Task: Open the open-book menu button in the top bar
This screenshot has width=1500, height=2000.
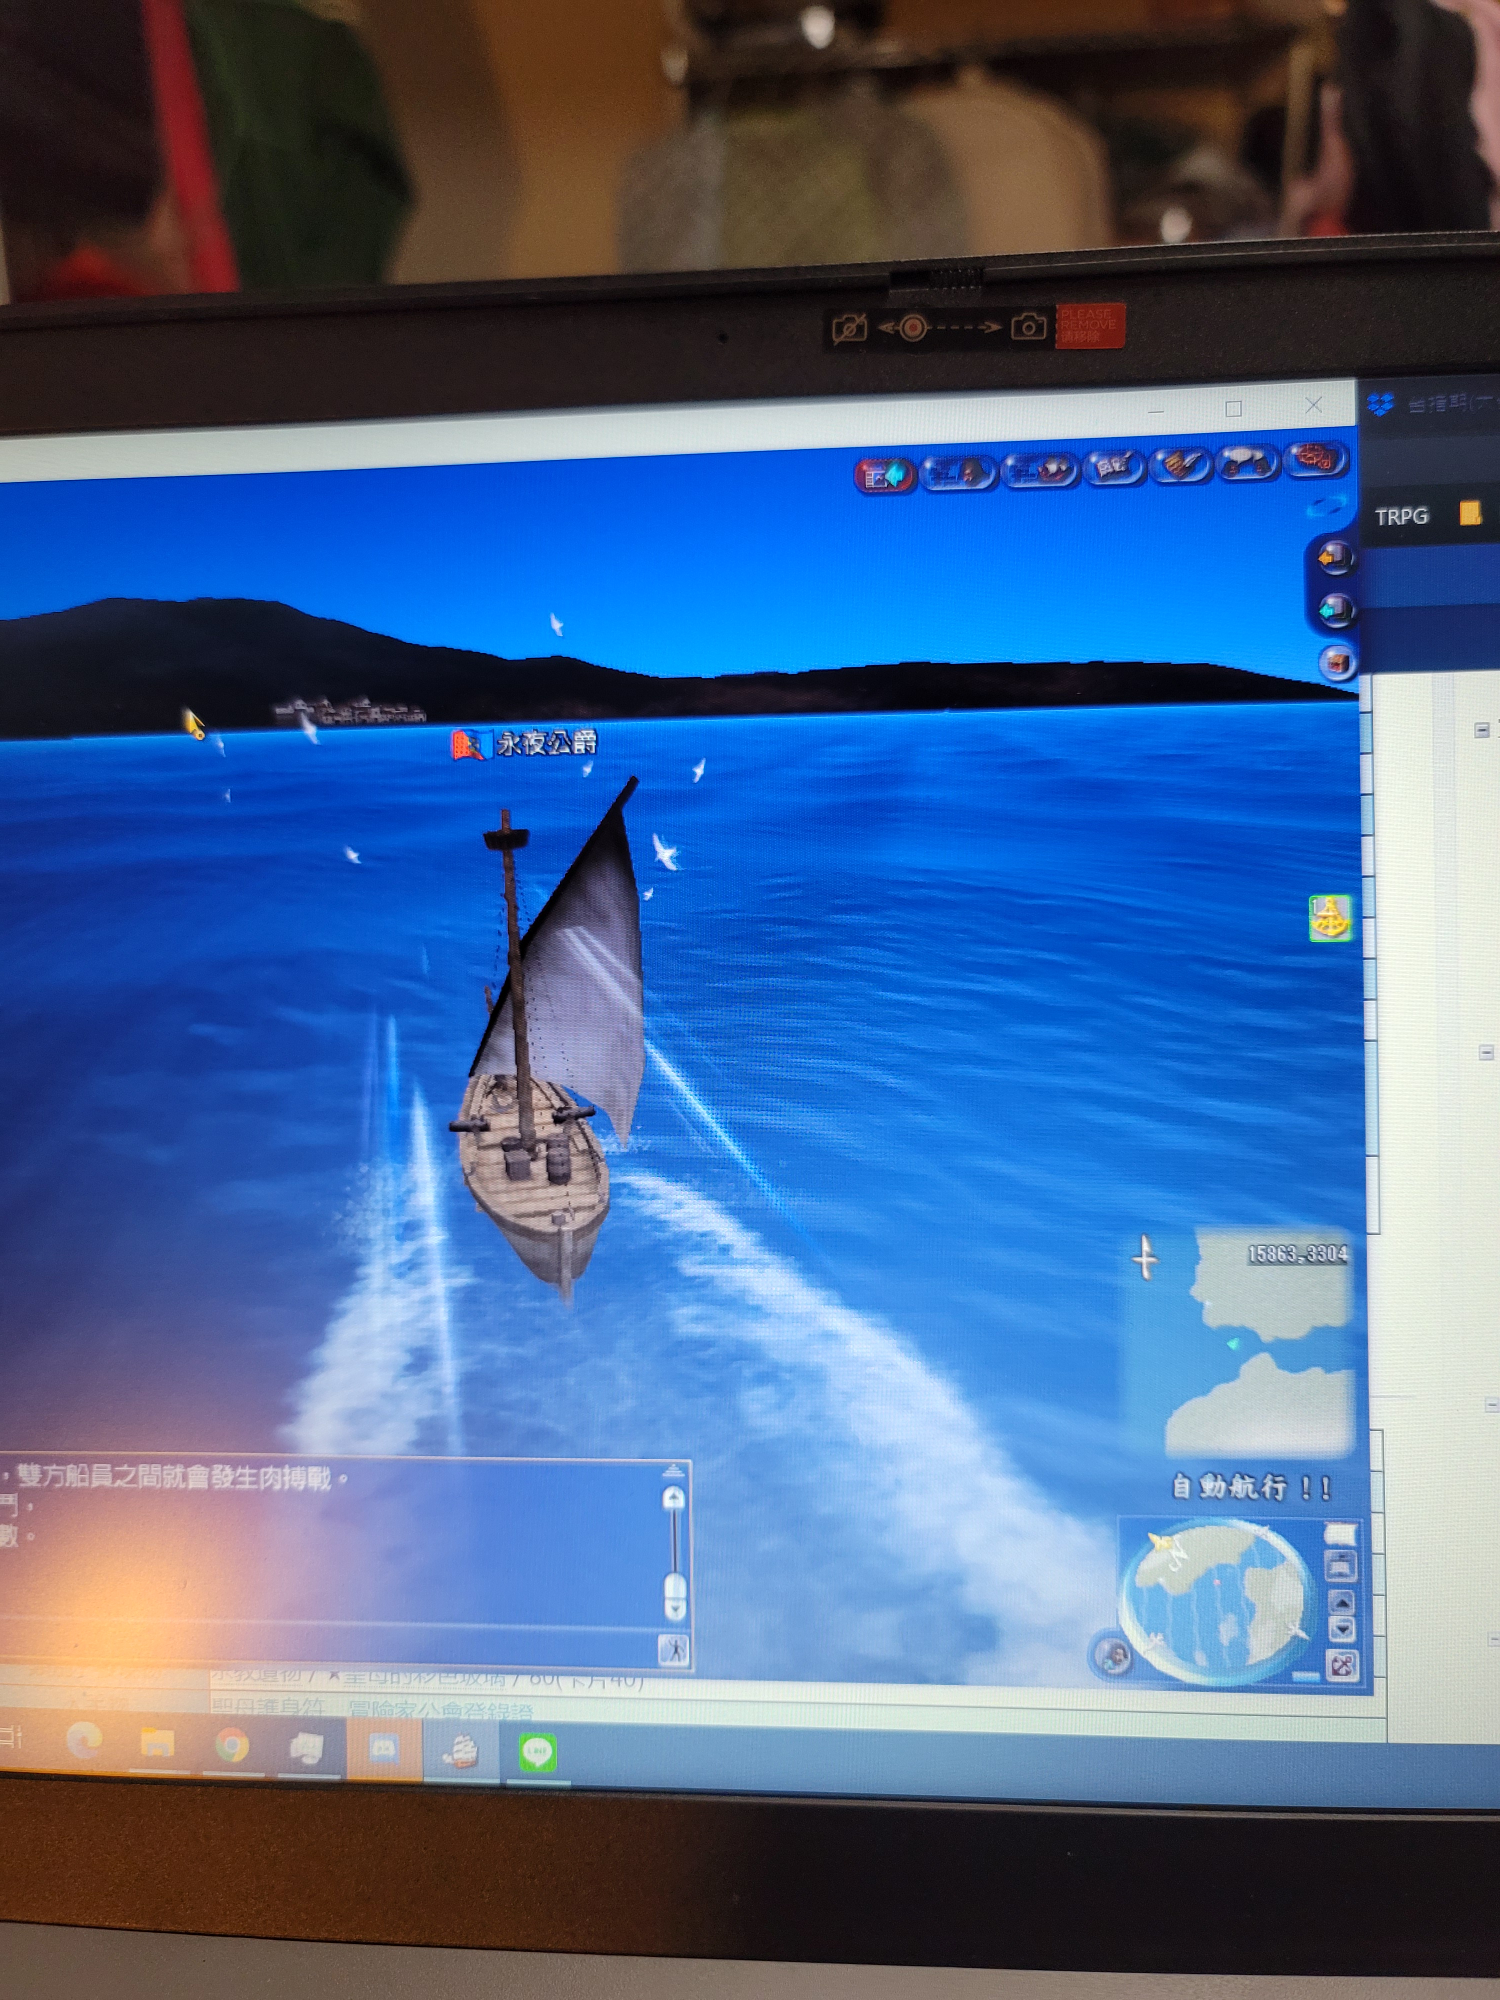Action: [x=1114, y=466]
